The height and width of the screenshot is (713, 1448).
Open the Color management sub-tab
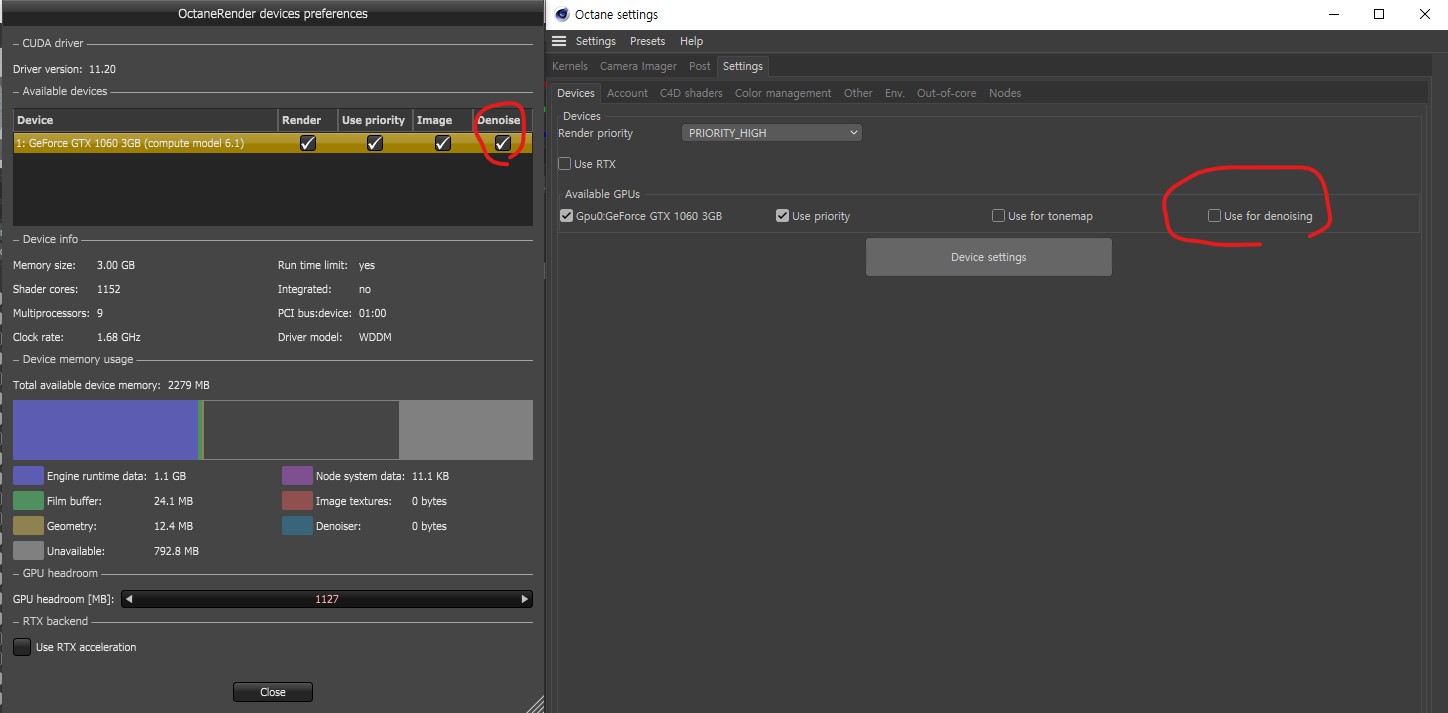[x=783, y=93]
